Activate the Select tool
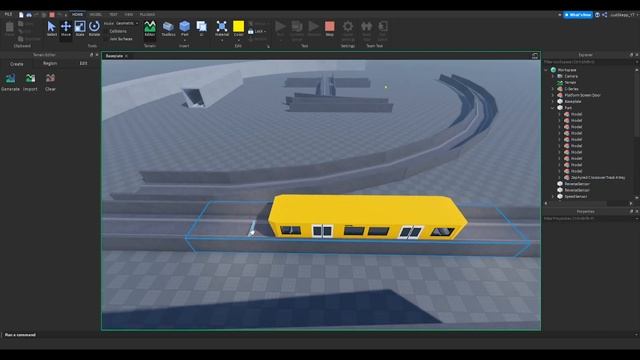This screenshot has height=360, width=640. tap(51, 28)
